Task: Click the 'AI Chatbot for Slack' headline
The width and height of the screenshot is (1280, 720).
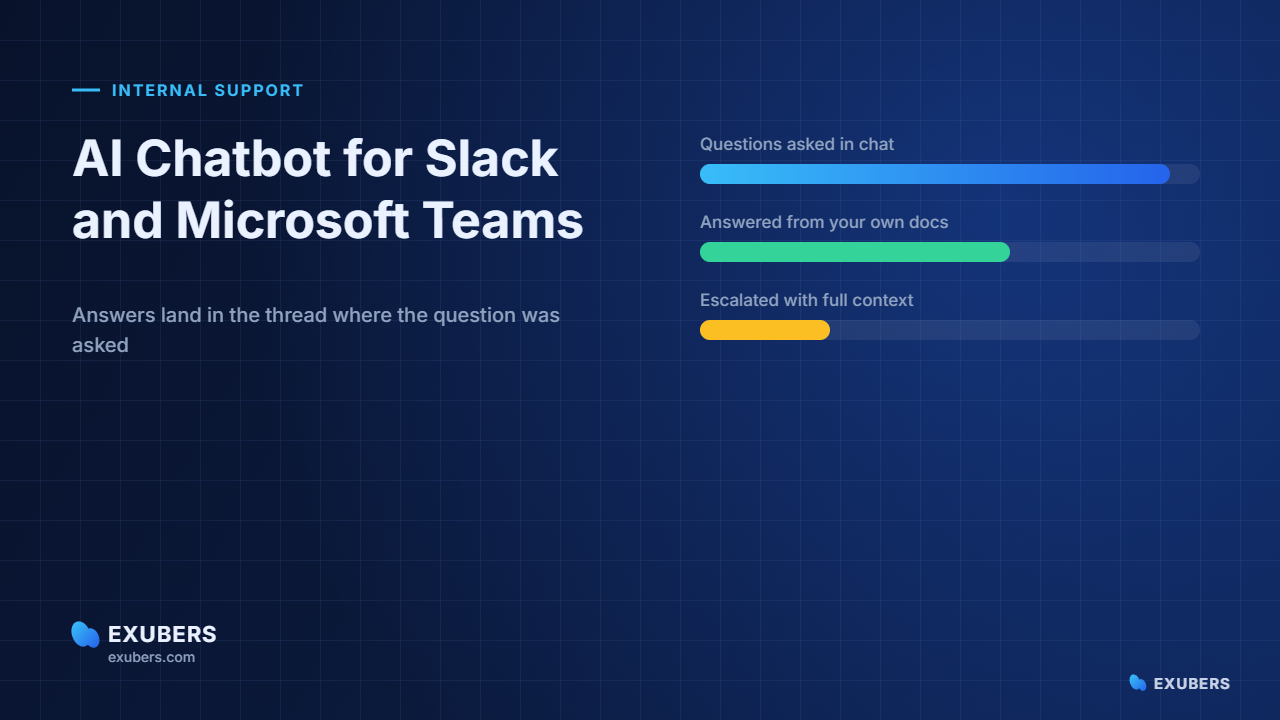Action: (328, 189)
